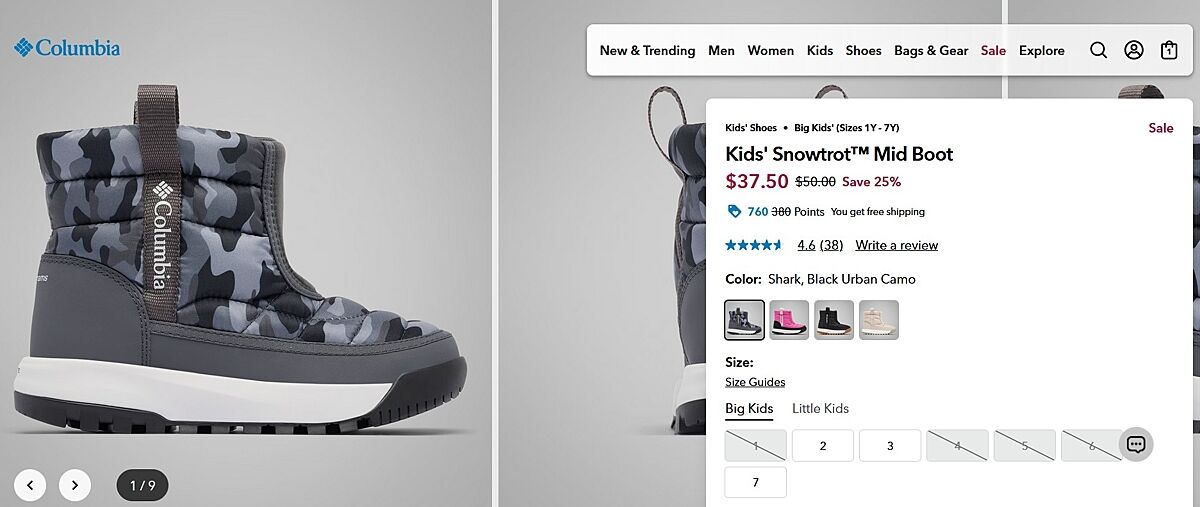Open the search icon in the header

(x=1098, y=50)
